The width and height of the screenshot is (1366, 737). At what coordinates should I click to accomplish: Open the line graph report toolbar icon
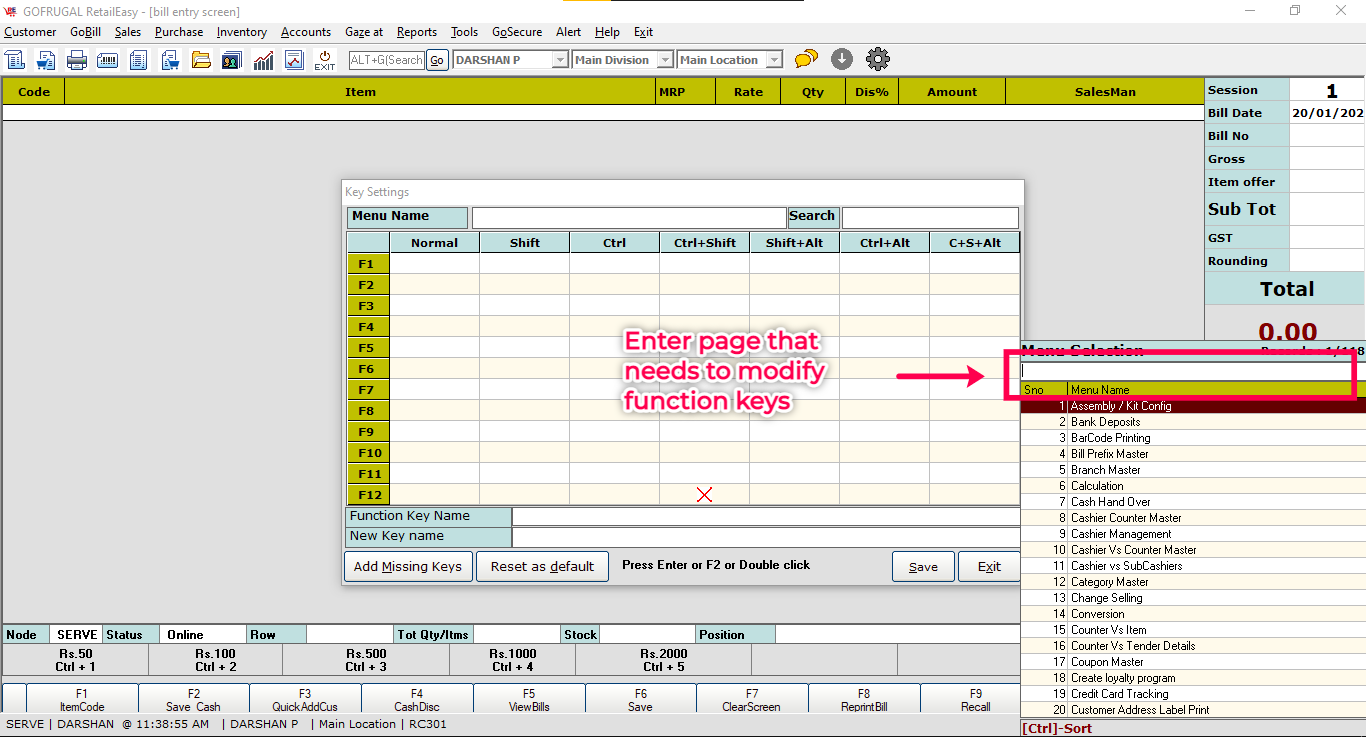coord(294,60)
